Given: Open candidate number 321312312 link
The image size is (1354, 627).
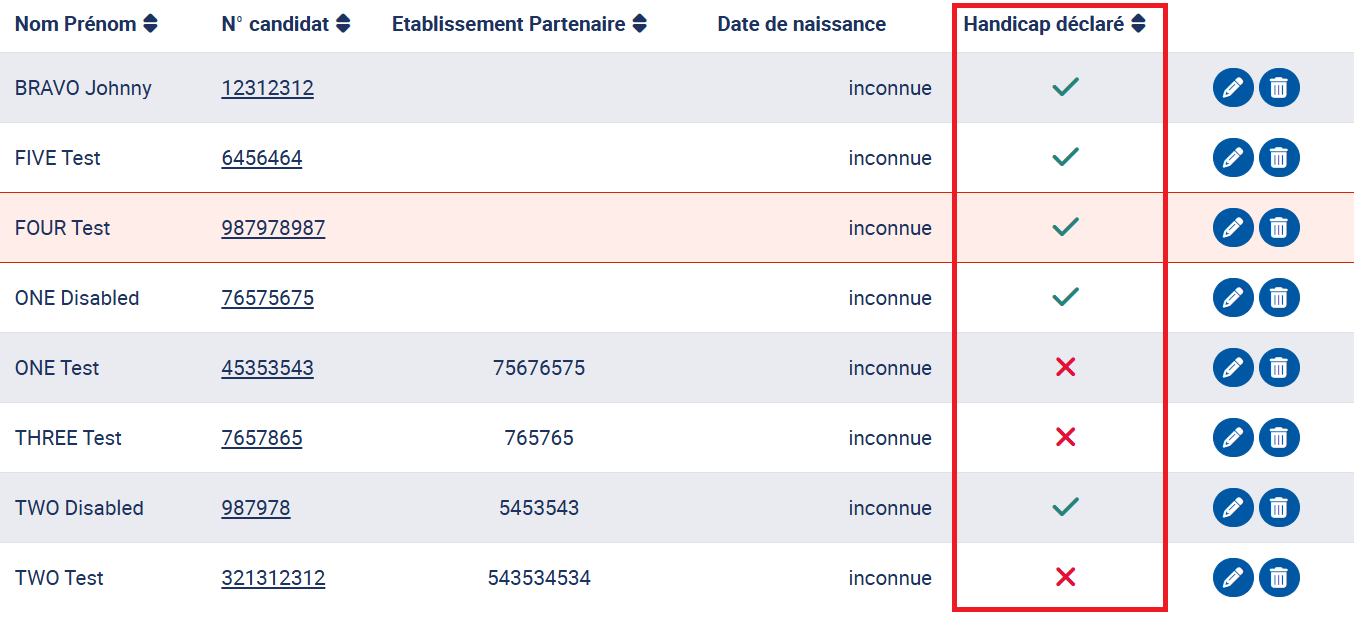Looking at the screenshot, I should [x=273, y=578].
